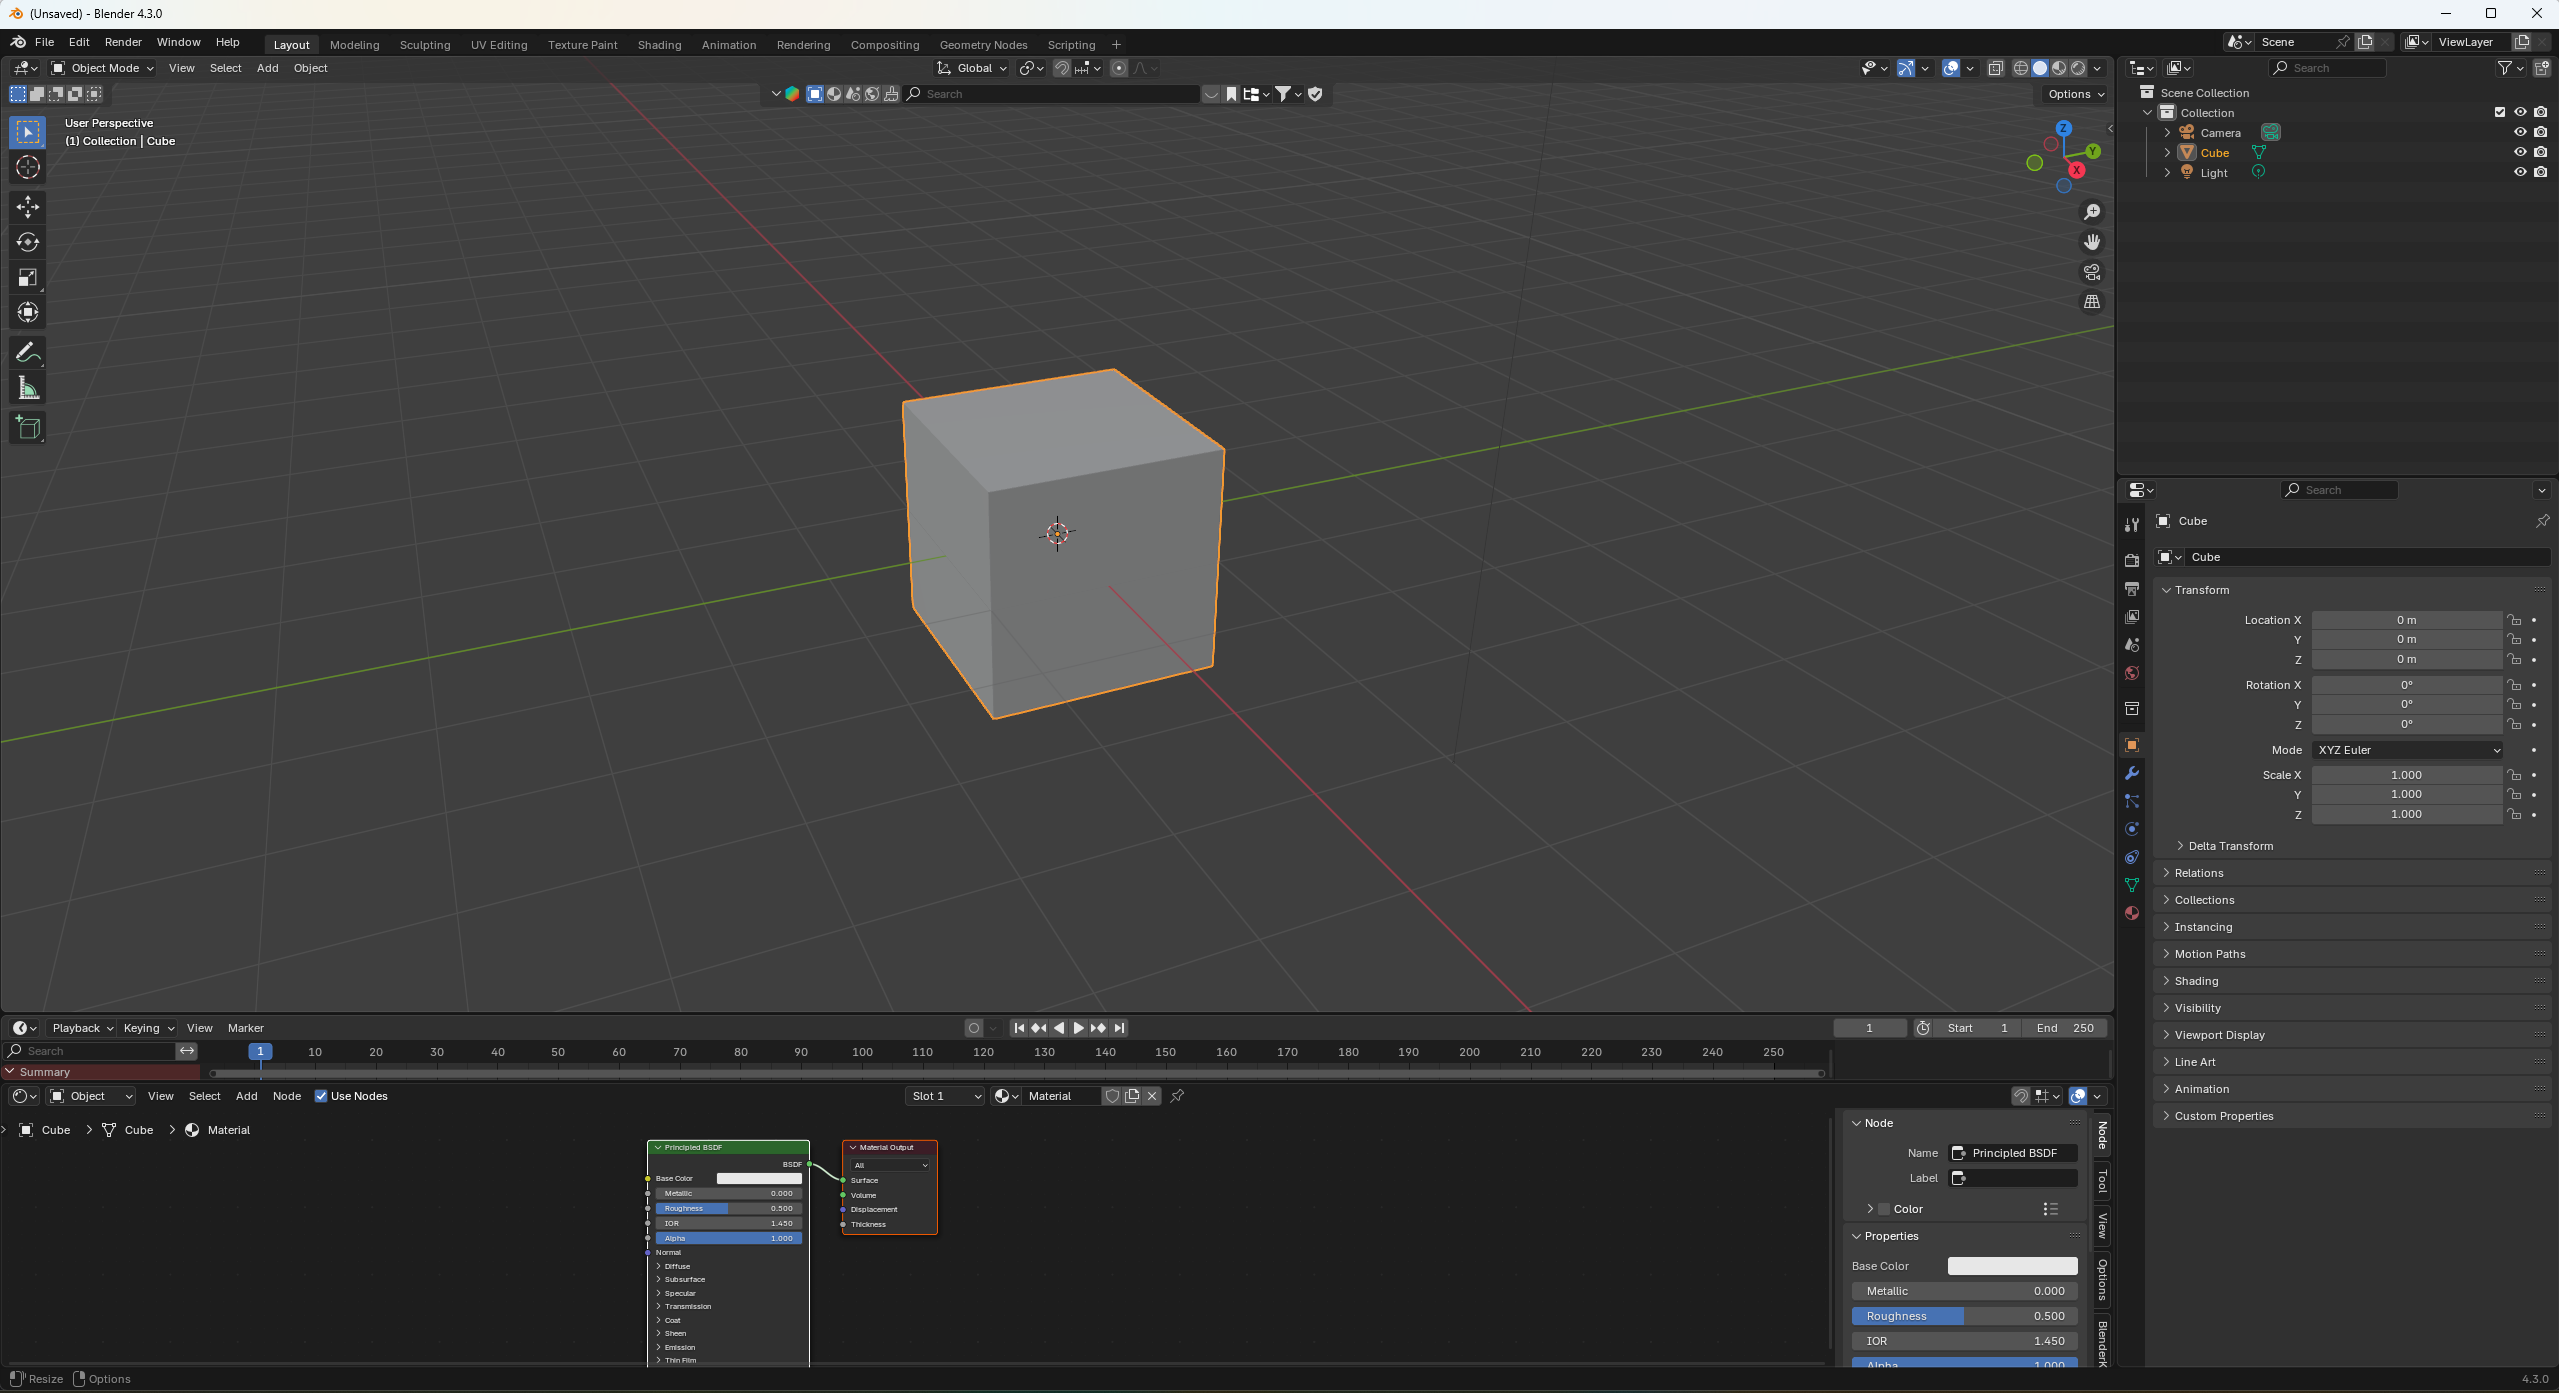Open the Render menu
This screenshot has height=1393, width=2559.
(x=123, y=42)
